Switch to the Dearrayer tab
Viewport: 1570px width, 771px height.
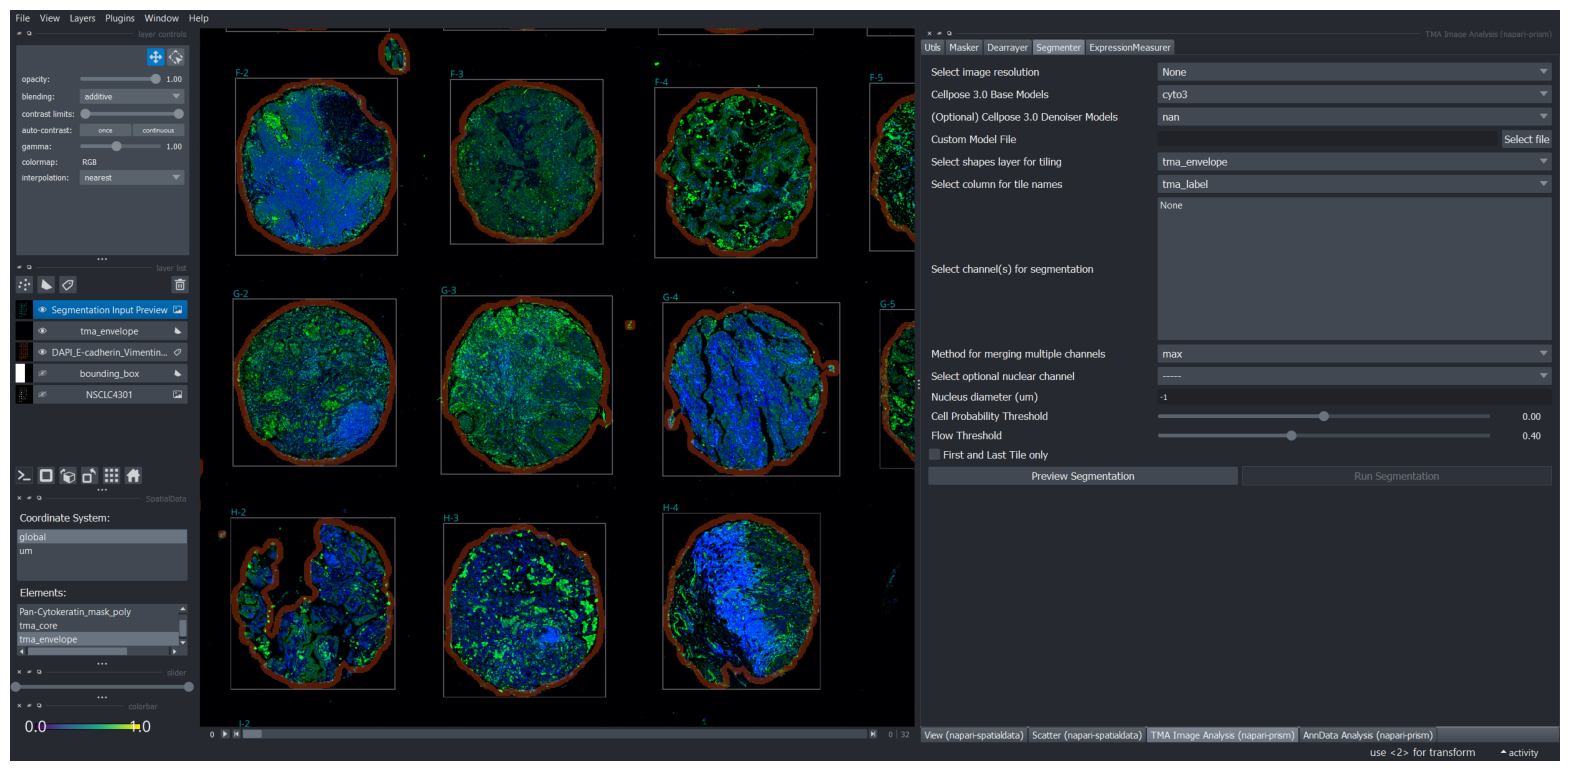[1007, 47]
